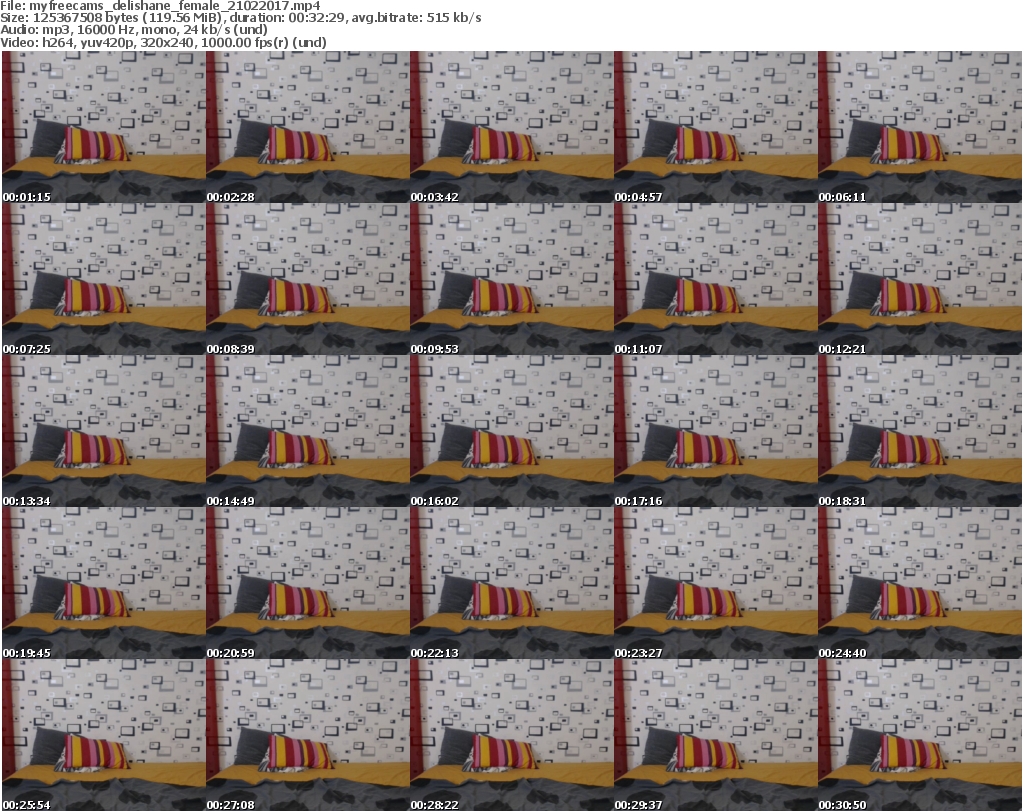This screenshot has width=1024, height=811.
Task: Click the size line showing 119.56 MiB
Action: click(x=241, y=18)
